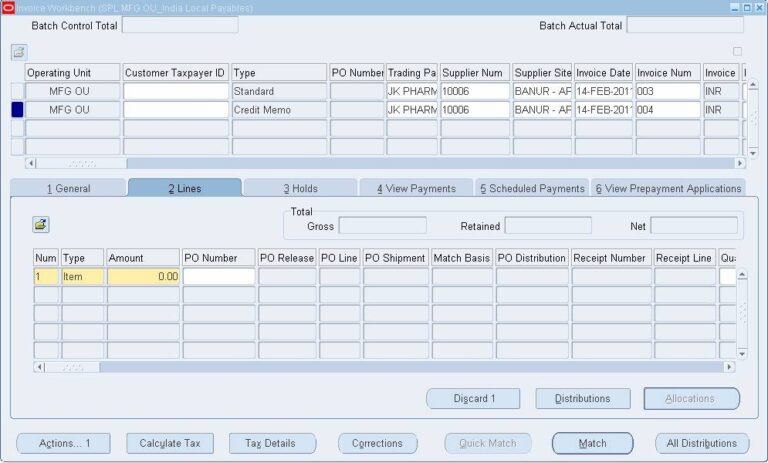Click the Match Basis column header

click(x=461, y=258)
